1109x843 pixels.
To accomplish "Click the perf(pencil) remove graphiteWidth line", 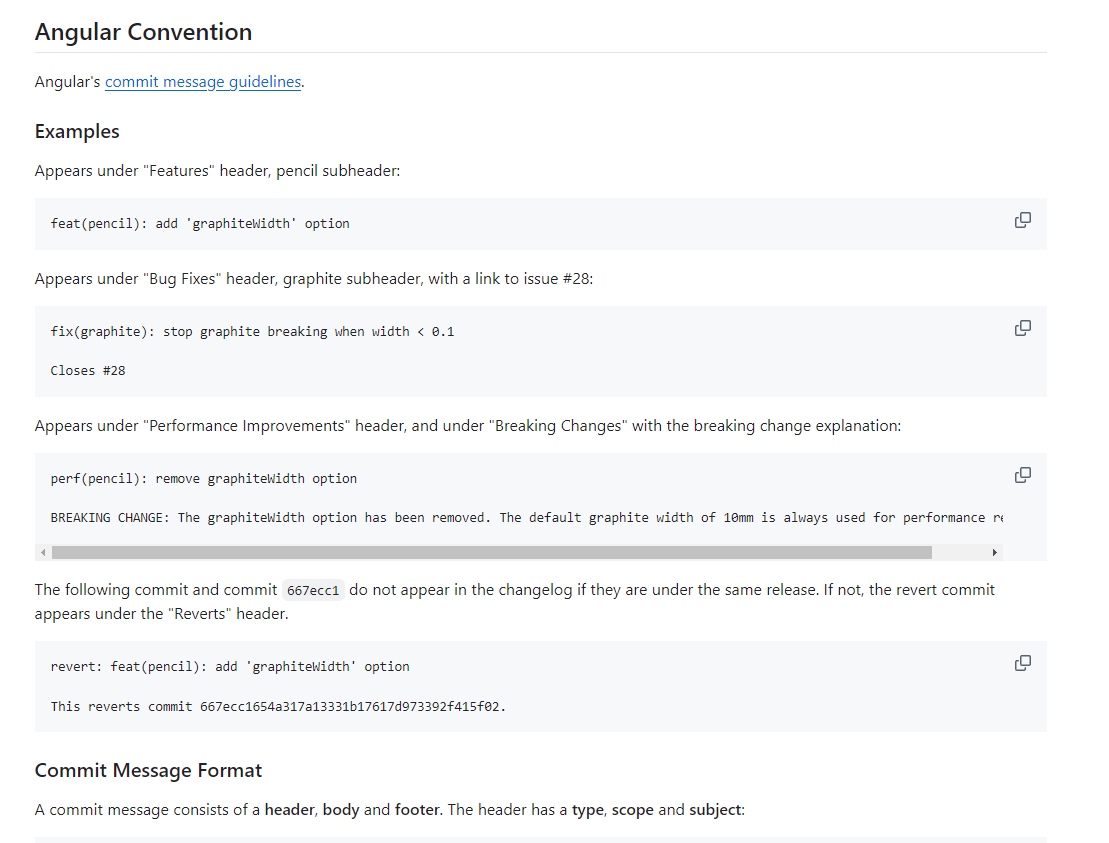I will point(204,479).
